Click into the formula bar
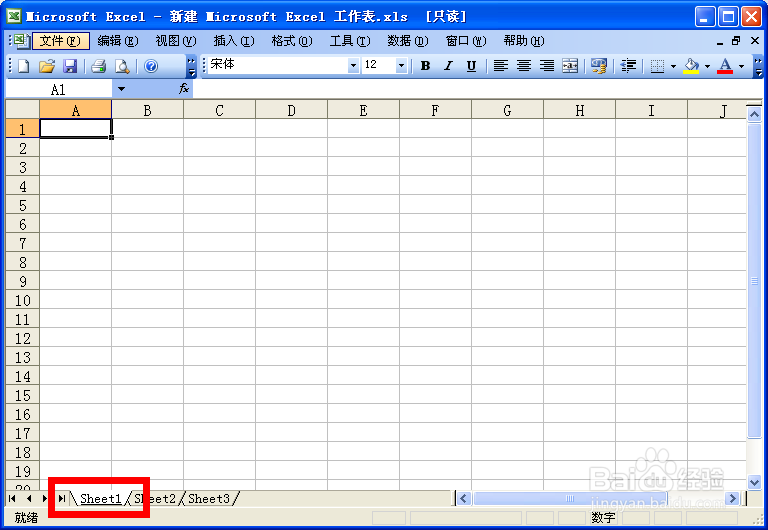The width and height of the screenshot is (768, 530). (x=478, y=89)
